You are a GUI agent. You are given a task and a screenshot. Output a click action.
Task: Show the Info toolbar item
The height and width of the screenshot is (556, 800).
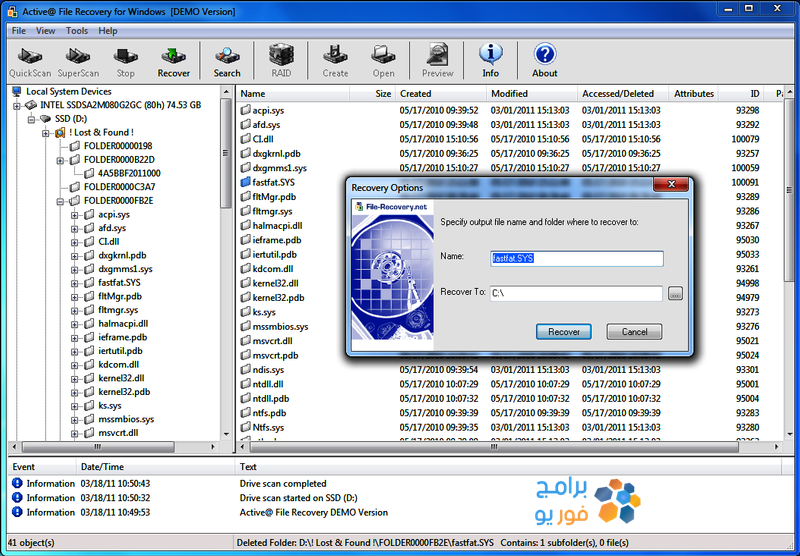[x=490, y=62]
